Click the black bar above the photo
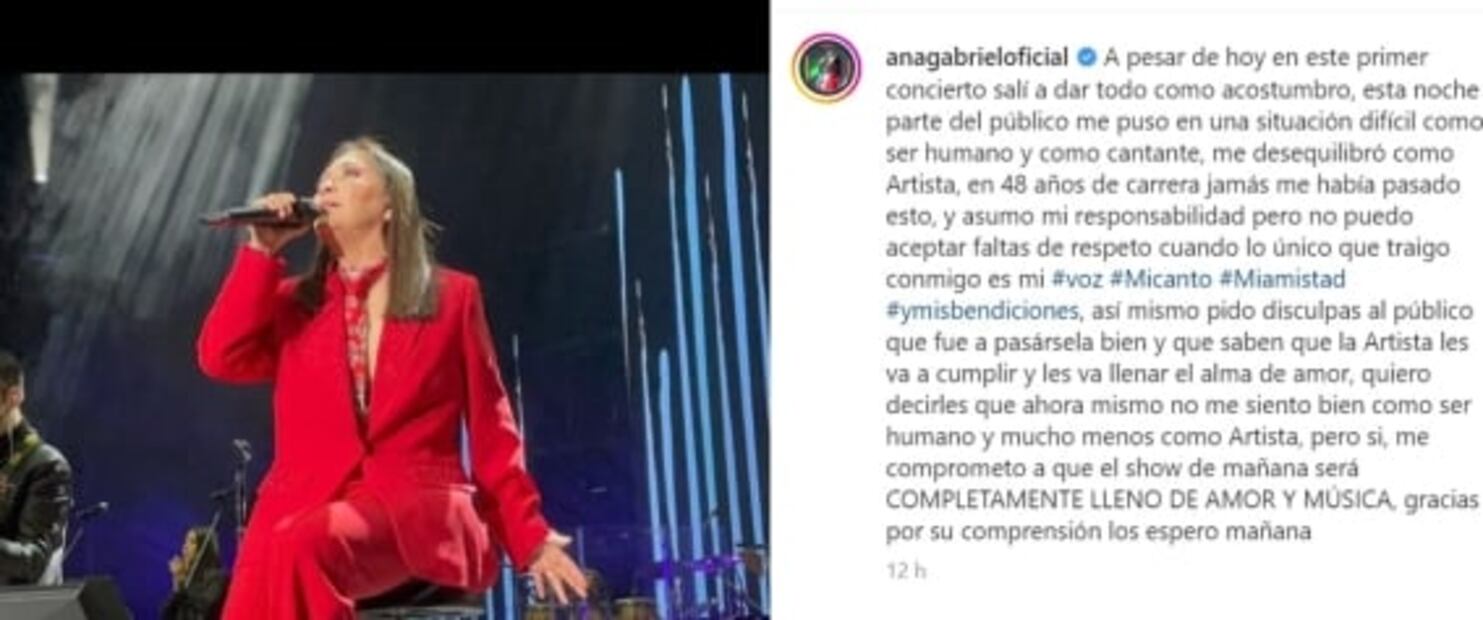Screen dimensions: 1483x620 [384, 36]
